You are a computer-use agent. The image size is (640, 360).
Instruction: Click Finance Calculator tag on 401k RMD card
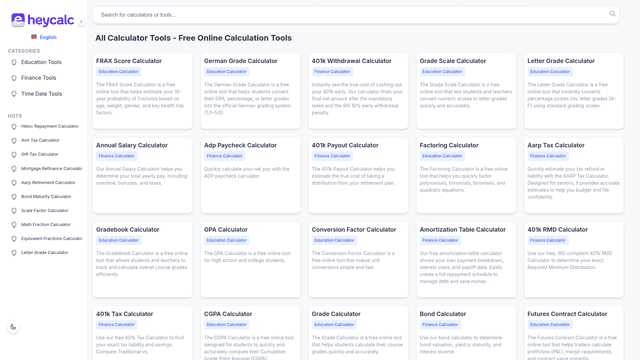[548, 240]
